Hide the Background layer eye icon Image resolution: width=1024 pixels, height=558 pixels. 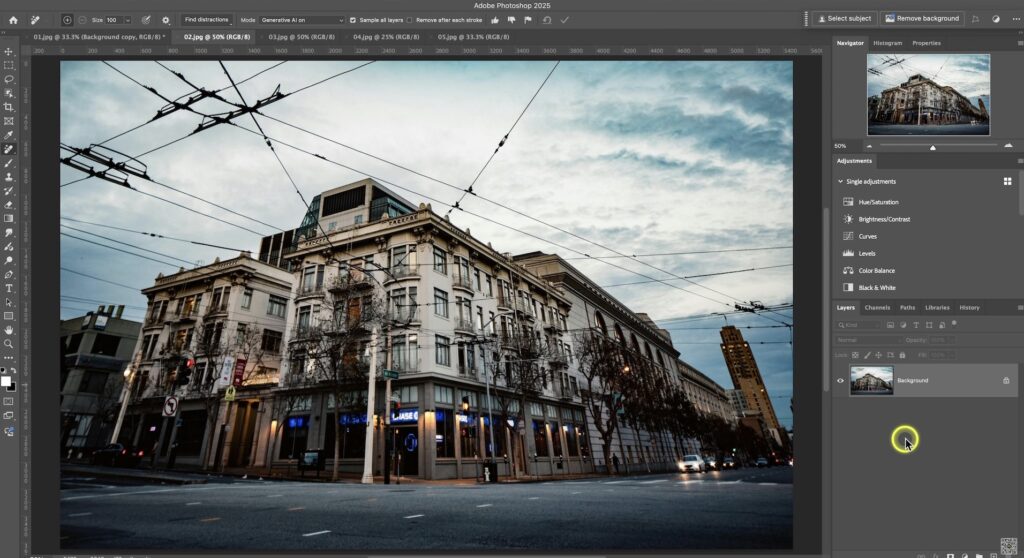[x=840, y=380]
